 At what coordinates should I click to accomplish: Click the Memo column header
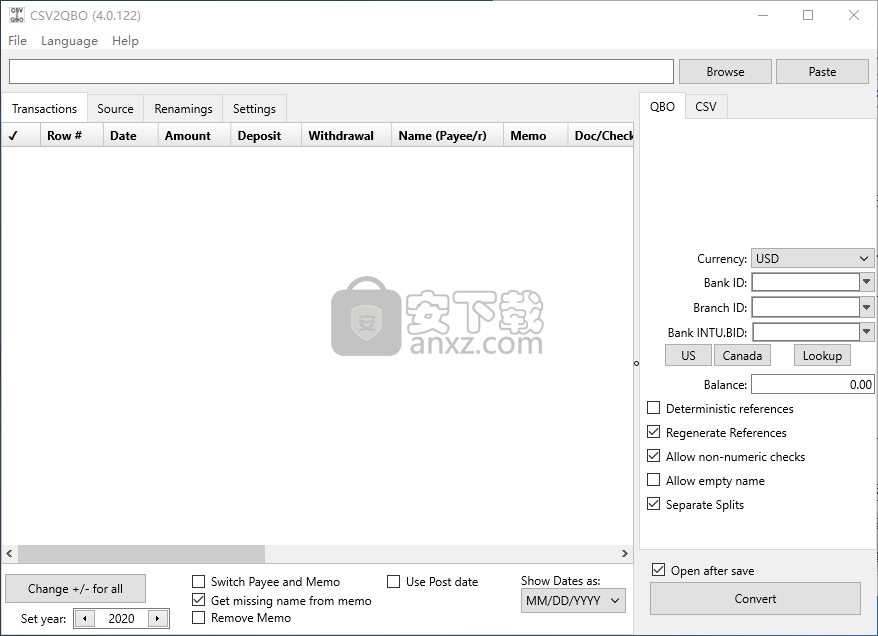tap(535, 135)
